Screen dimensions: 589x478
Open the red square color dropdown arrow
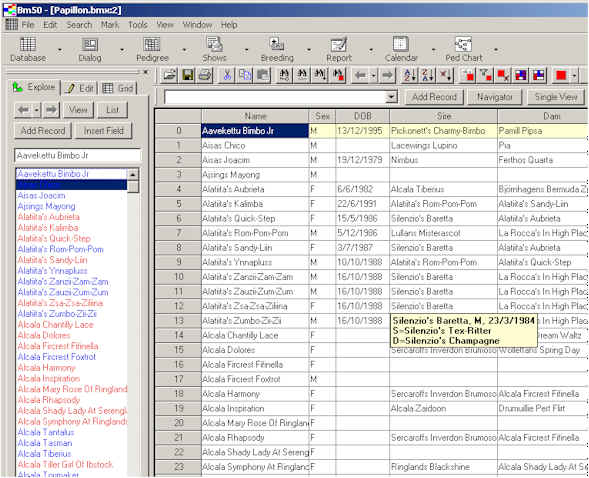574,75
